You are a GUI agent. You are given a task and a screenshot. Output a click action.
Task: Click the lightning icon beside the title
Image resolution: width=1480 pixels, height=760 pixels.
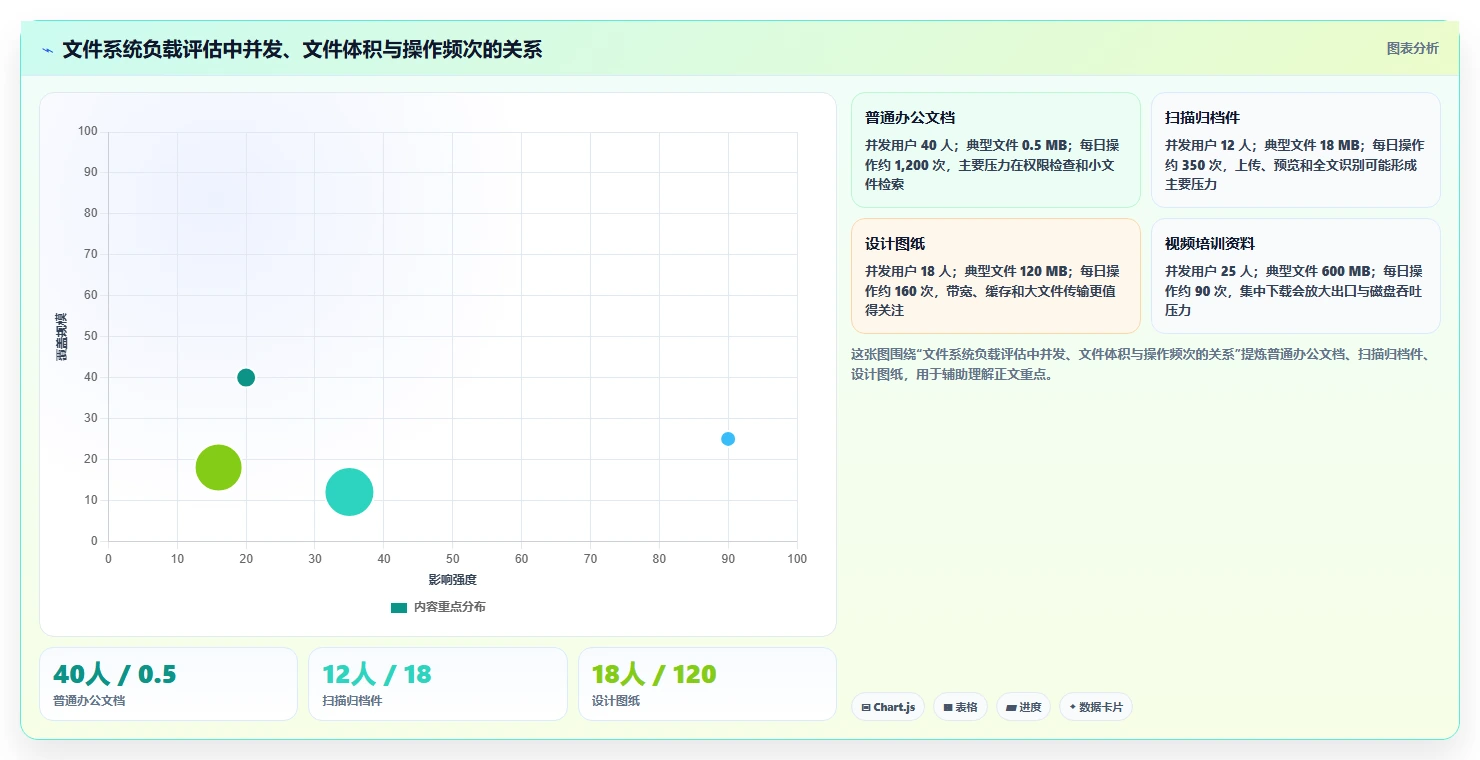pyautogui.click(x=48, y=49)
